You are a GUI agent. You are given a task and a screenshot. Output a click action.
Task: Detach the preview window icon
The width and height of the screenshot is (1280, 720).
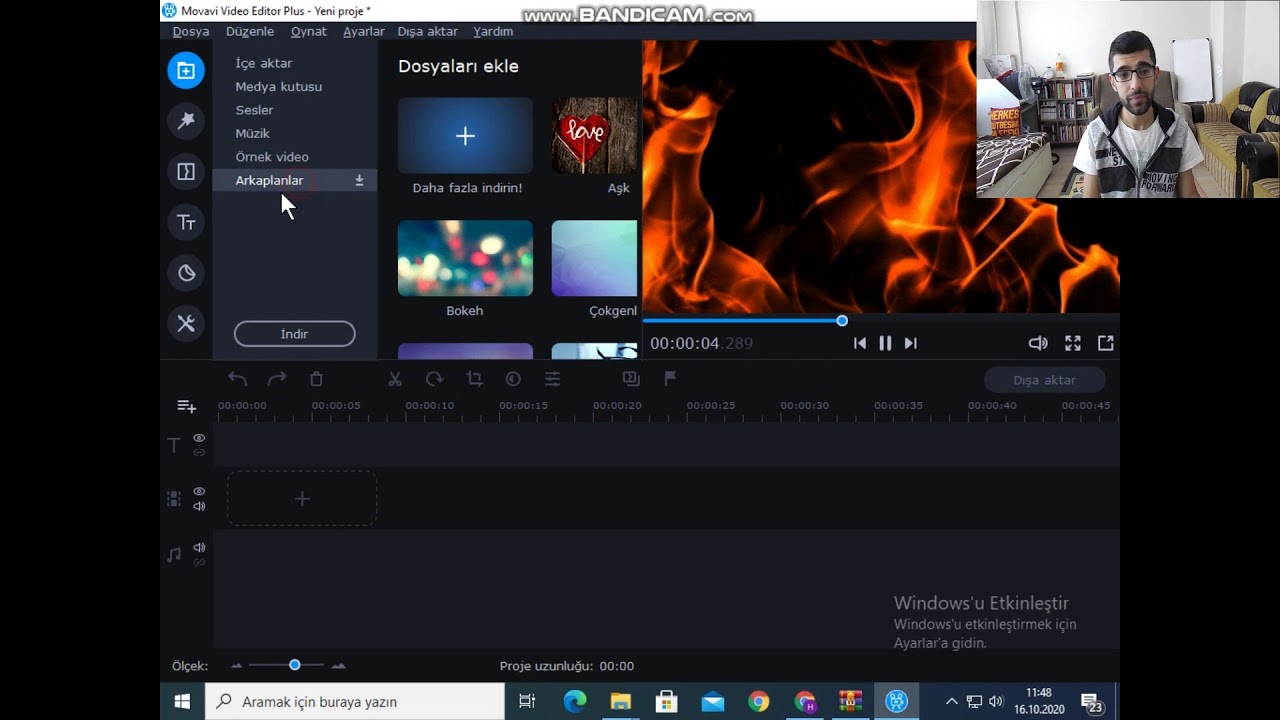[1106, 343]
